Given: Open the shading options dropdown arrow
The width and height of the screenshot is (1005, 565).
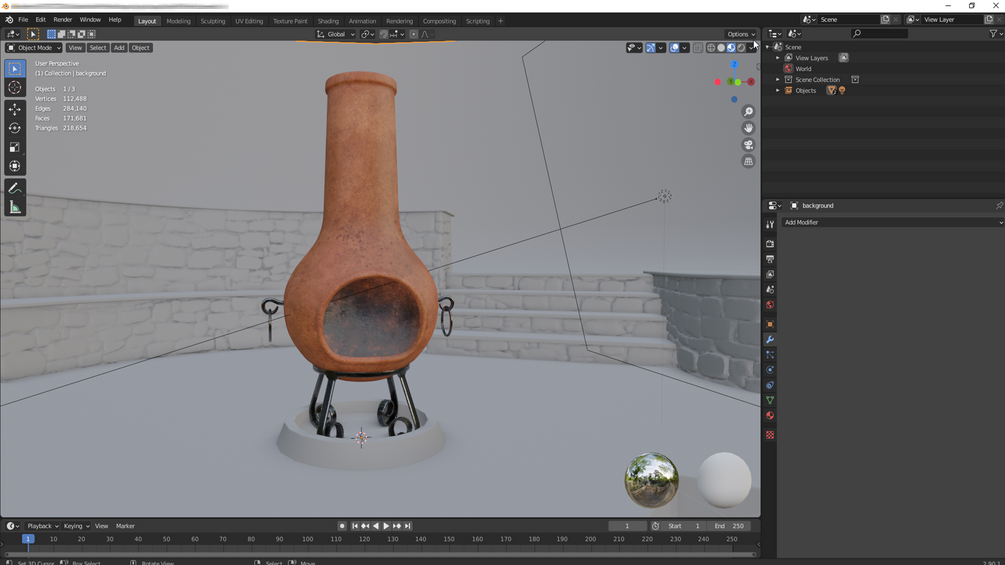Looking at the screenshot, I should (751, 47).
